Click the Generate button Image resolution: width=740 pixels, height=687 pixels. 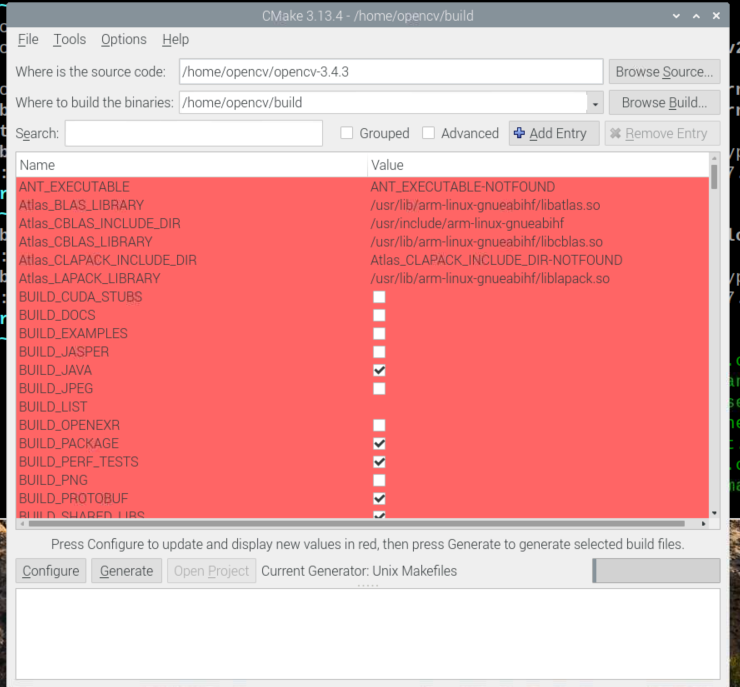tap(126, 571)
